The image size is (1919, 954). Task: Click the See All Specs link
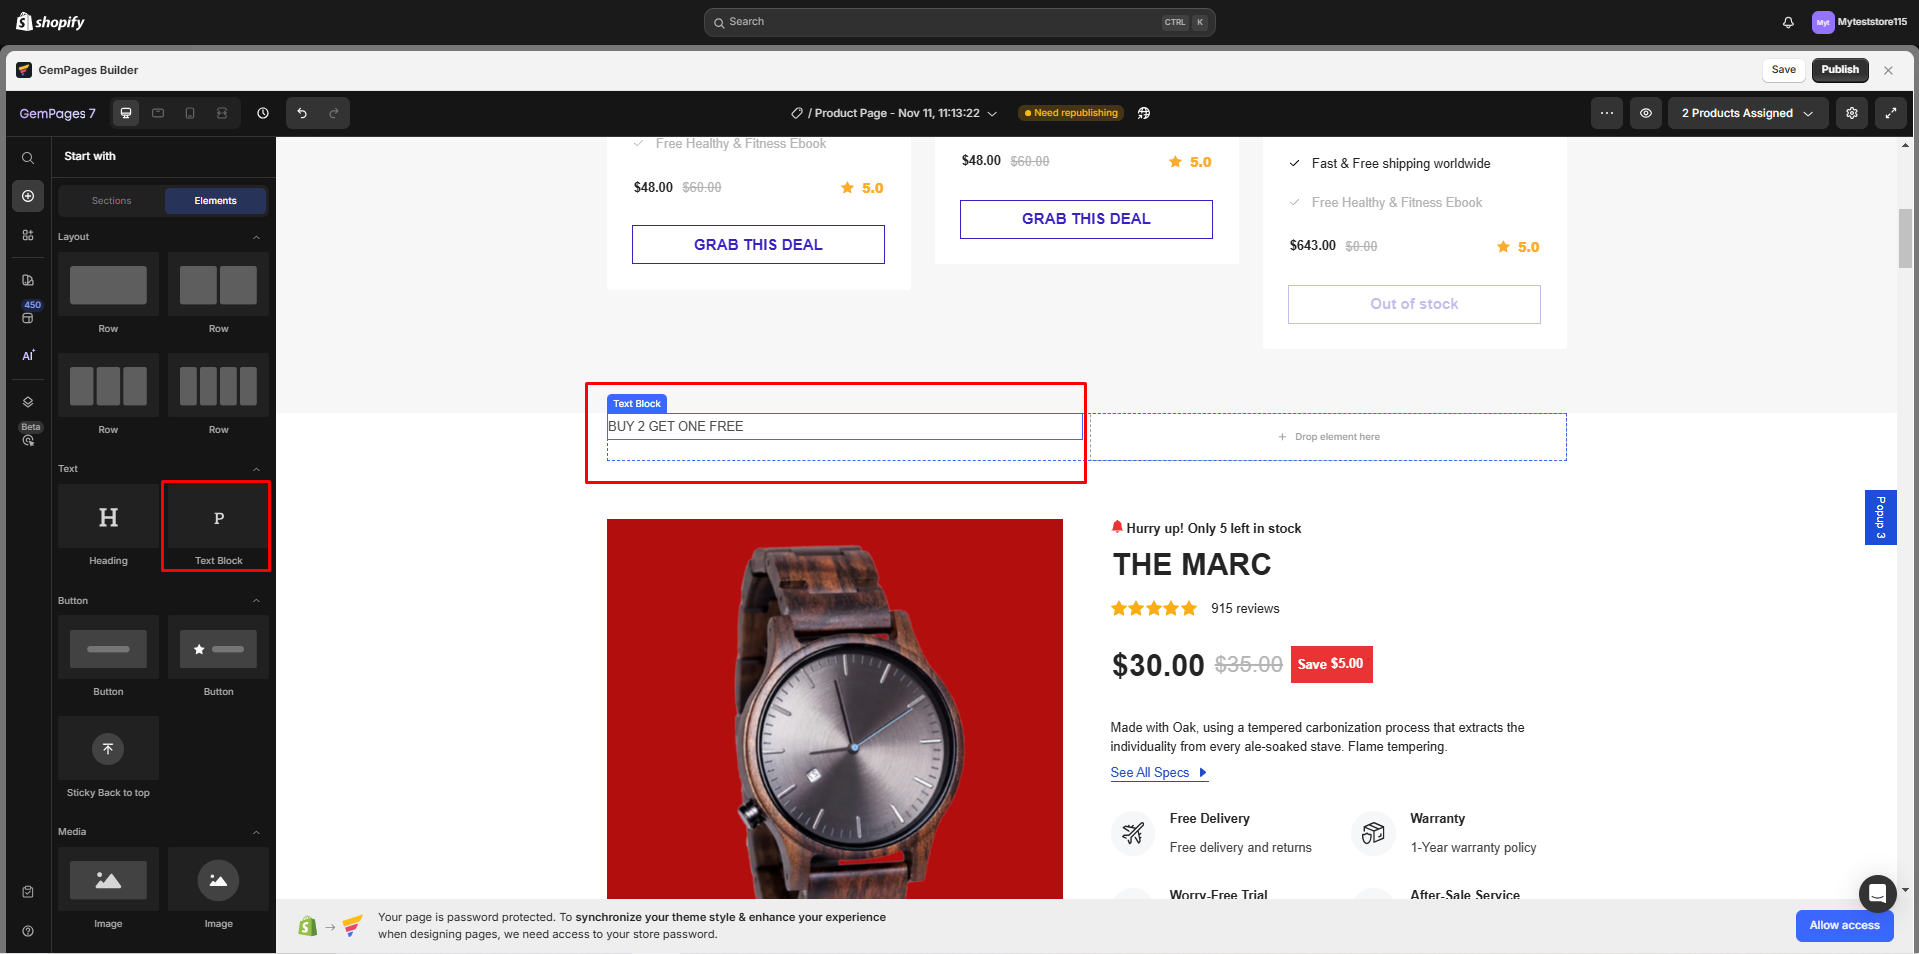tap(1150, 773)
